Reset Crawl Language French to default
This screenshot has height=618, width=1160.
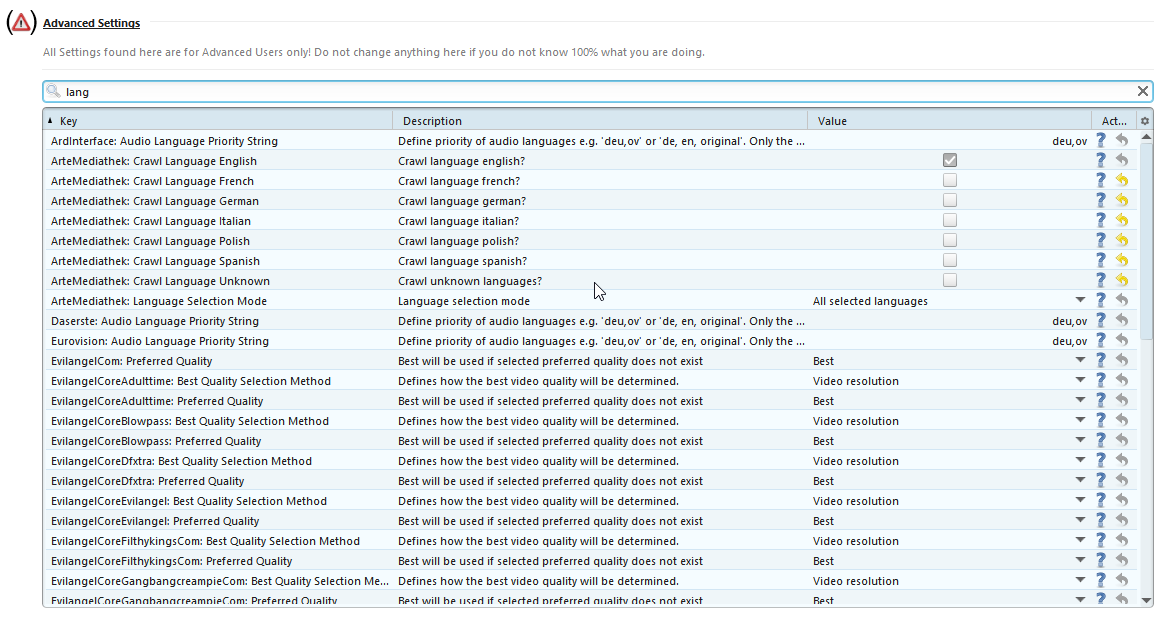click(x=1122, y=180)
